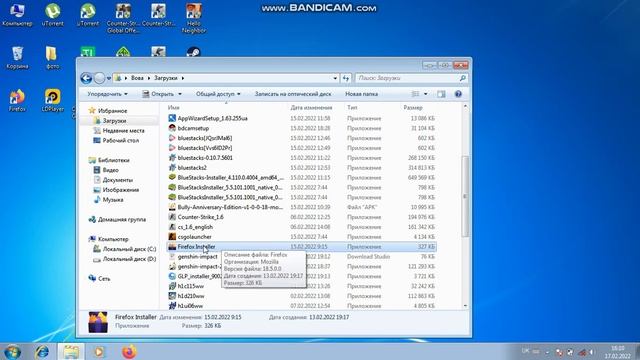Click the Back navigation arrow in Explorer
Screen dimensions: 640x360
[86, 78]
